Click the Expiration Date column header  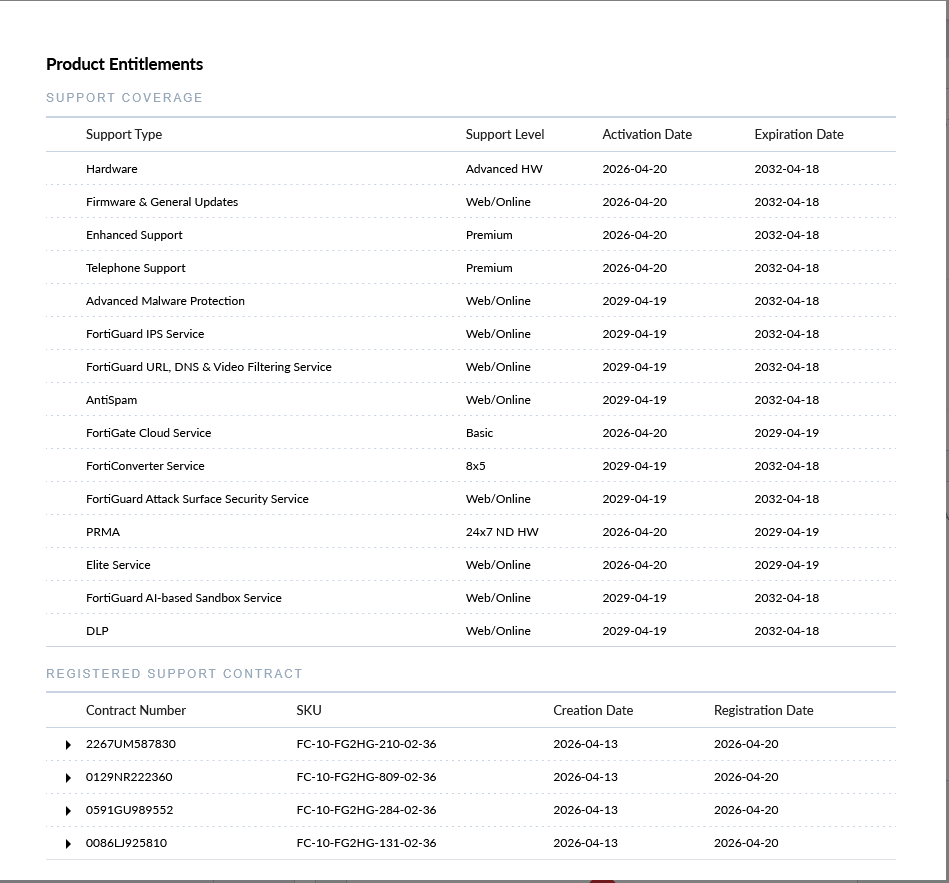pos(799,134)
